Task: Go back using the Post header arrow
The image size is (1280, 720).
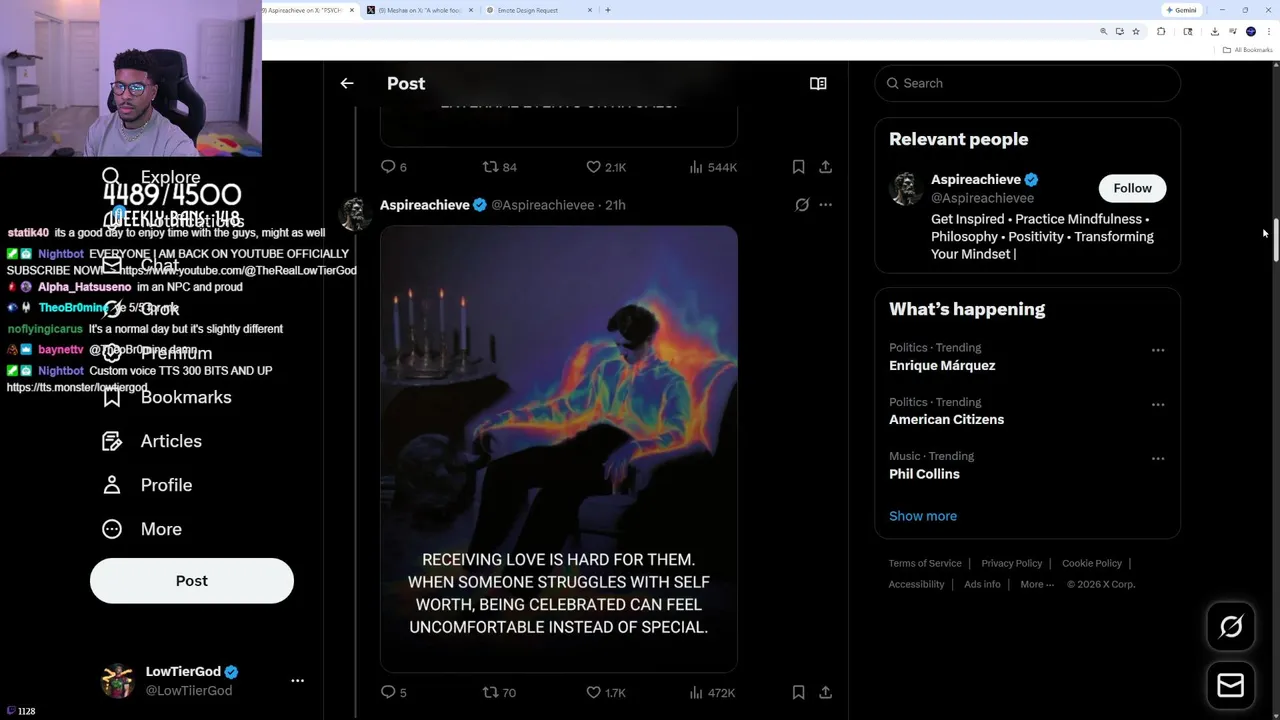Action: tap(347, 84)
